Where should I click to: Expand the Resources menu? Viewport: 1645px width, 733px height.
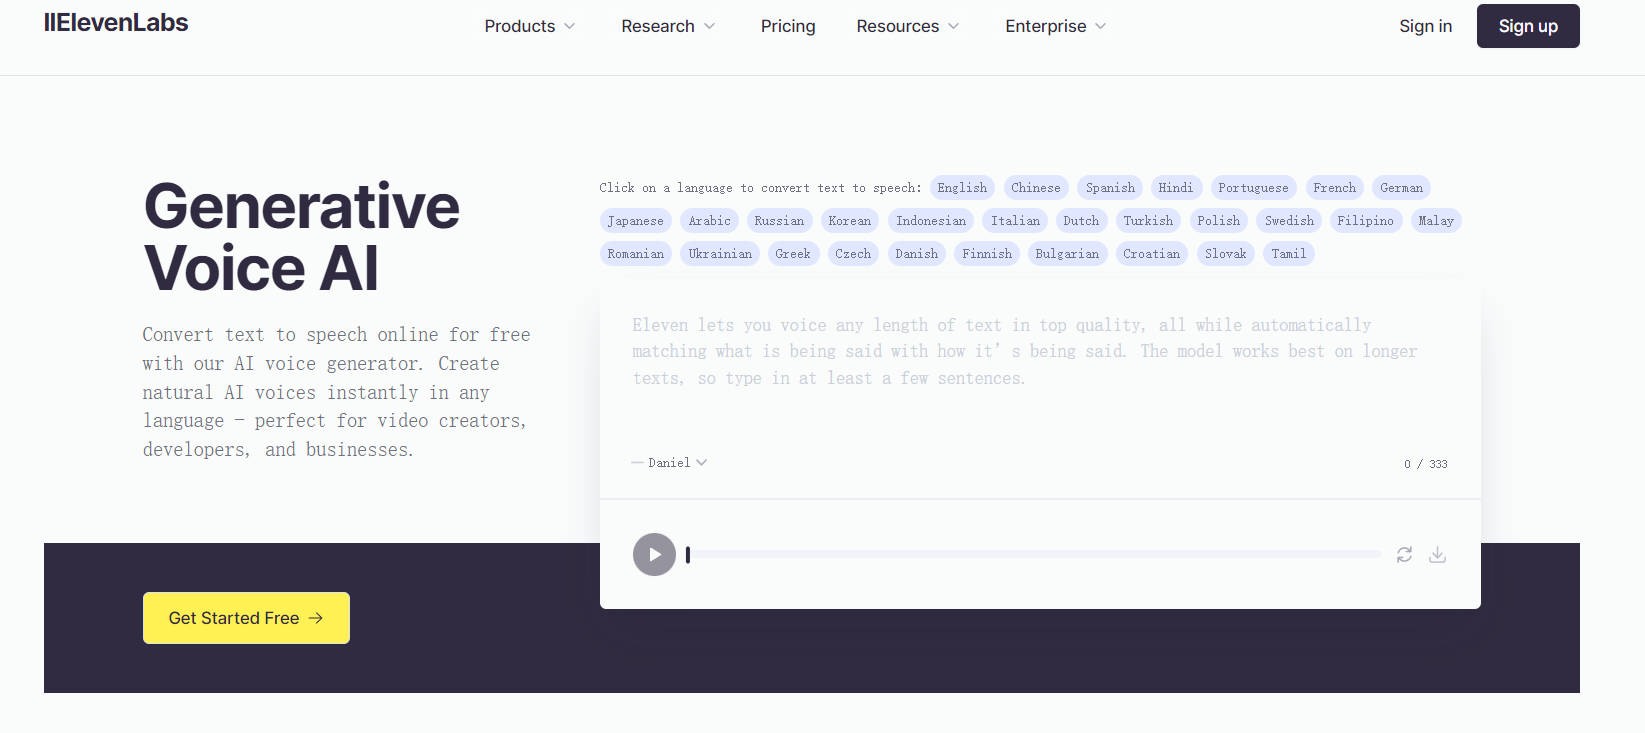908,26
